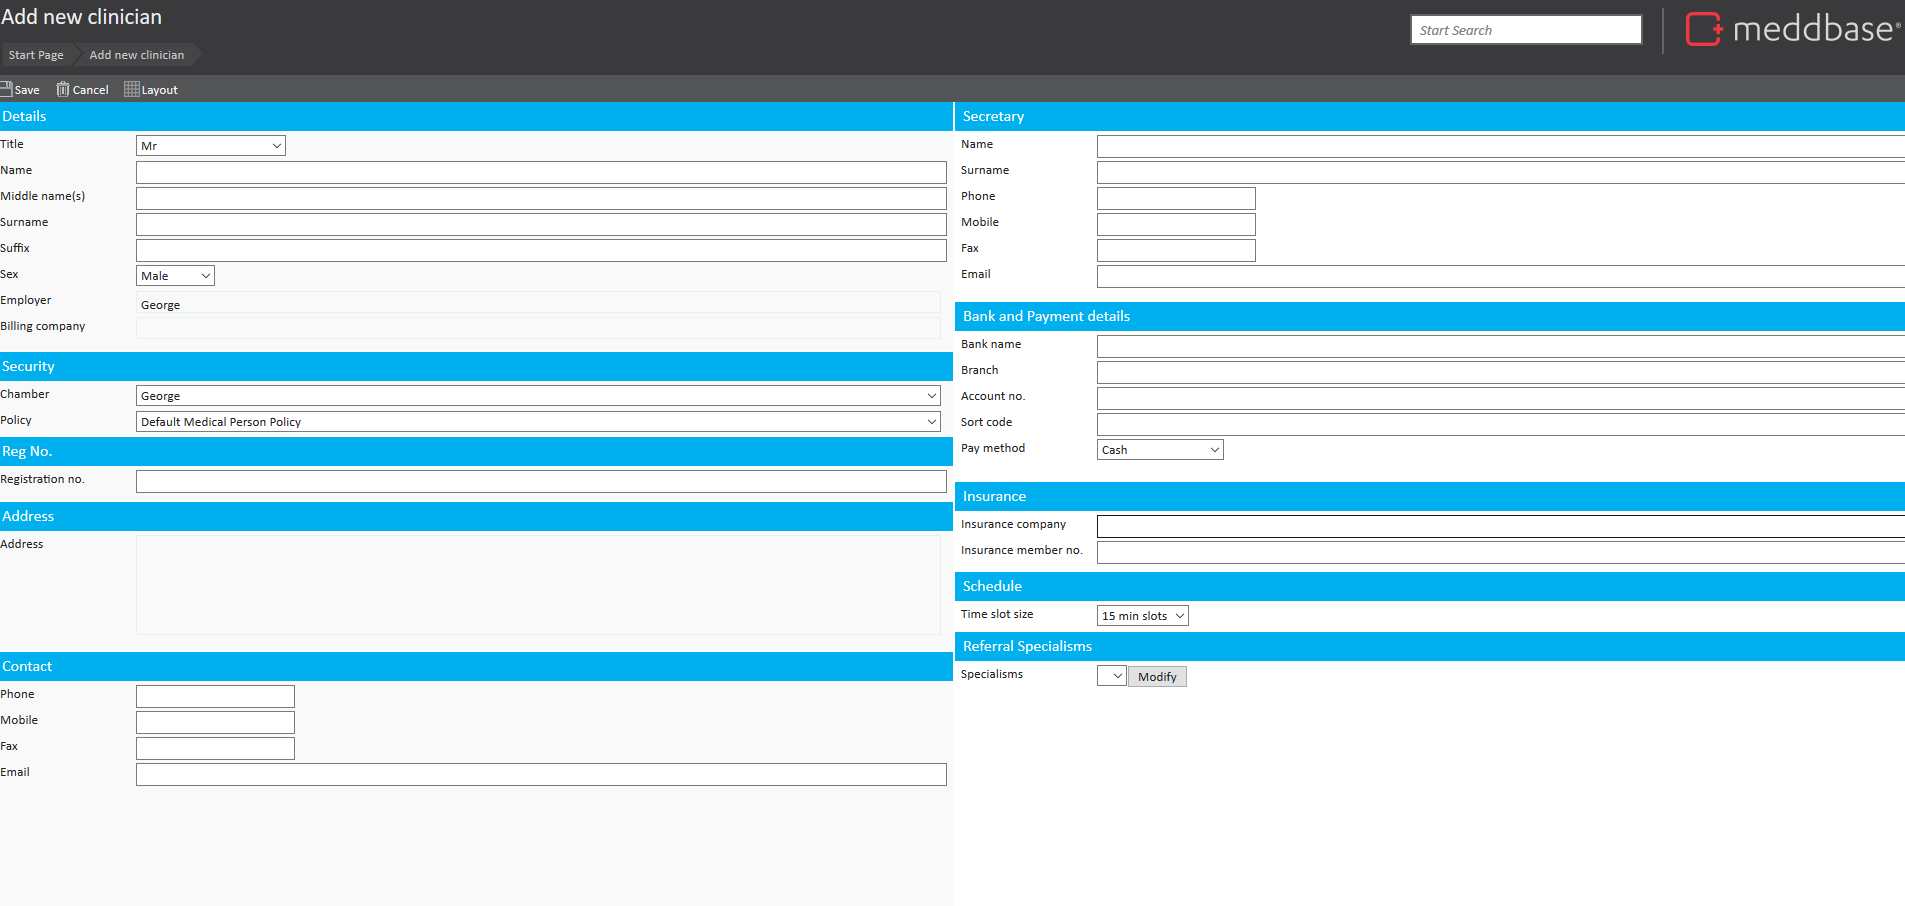Screen dimensions: 1905x906
Task: Click the meddbase logo
Action: point(1792,29)
